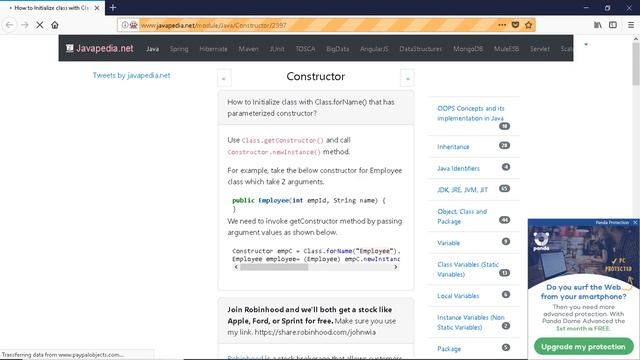Viewport: 640px width, 360px height.
Task: Open the TOSCA navbar item
Action: [305, 49]
